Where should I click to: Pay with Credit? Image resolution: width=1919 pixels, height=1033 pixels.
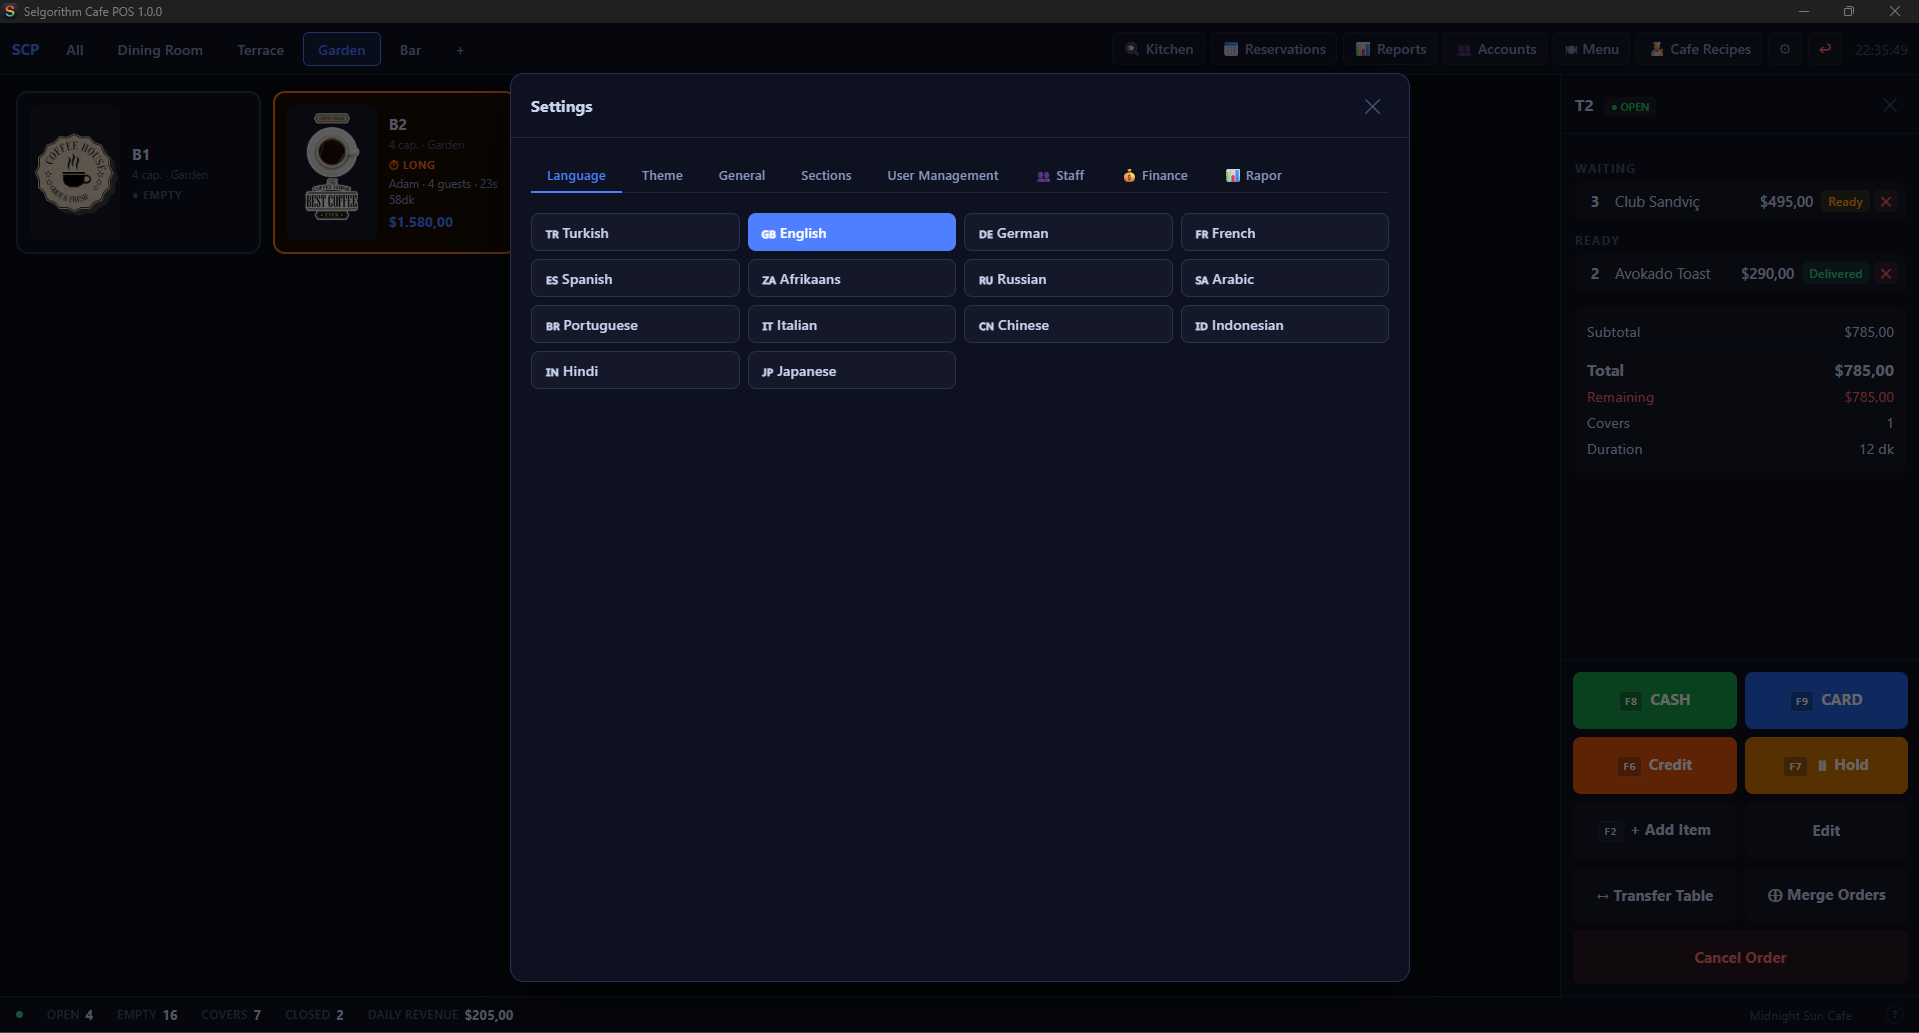(1654, 765)
